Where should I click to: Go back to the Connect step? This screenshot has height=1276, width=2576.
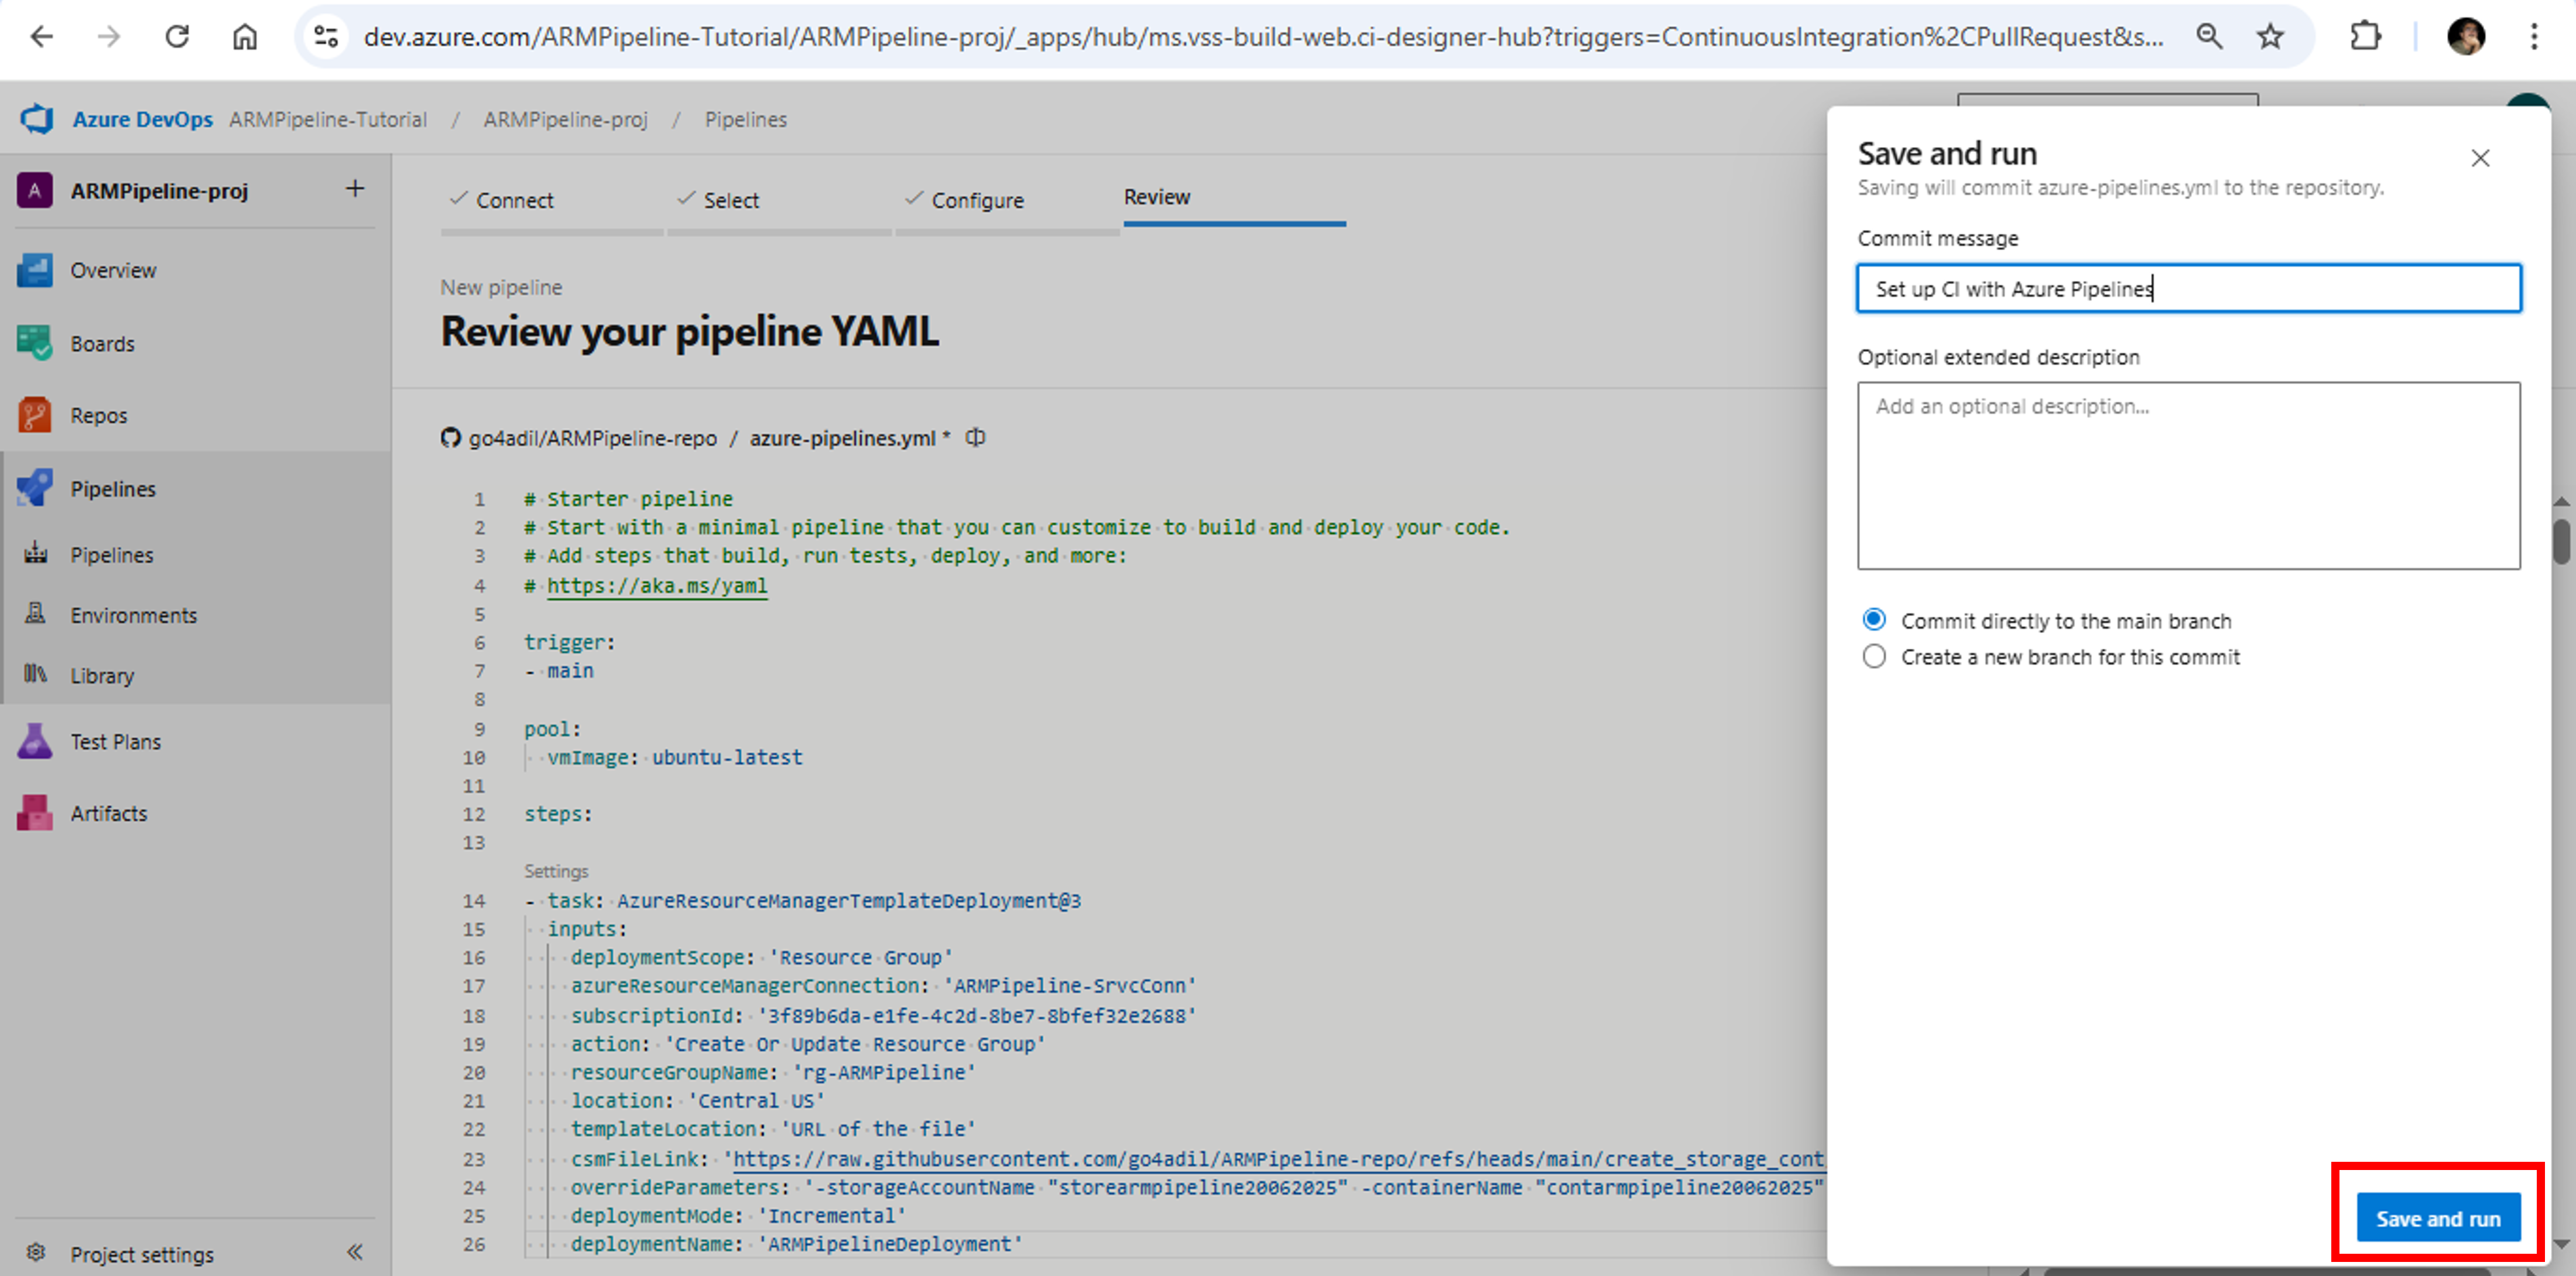coord(514,200)
